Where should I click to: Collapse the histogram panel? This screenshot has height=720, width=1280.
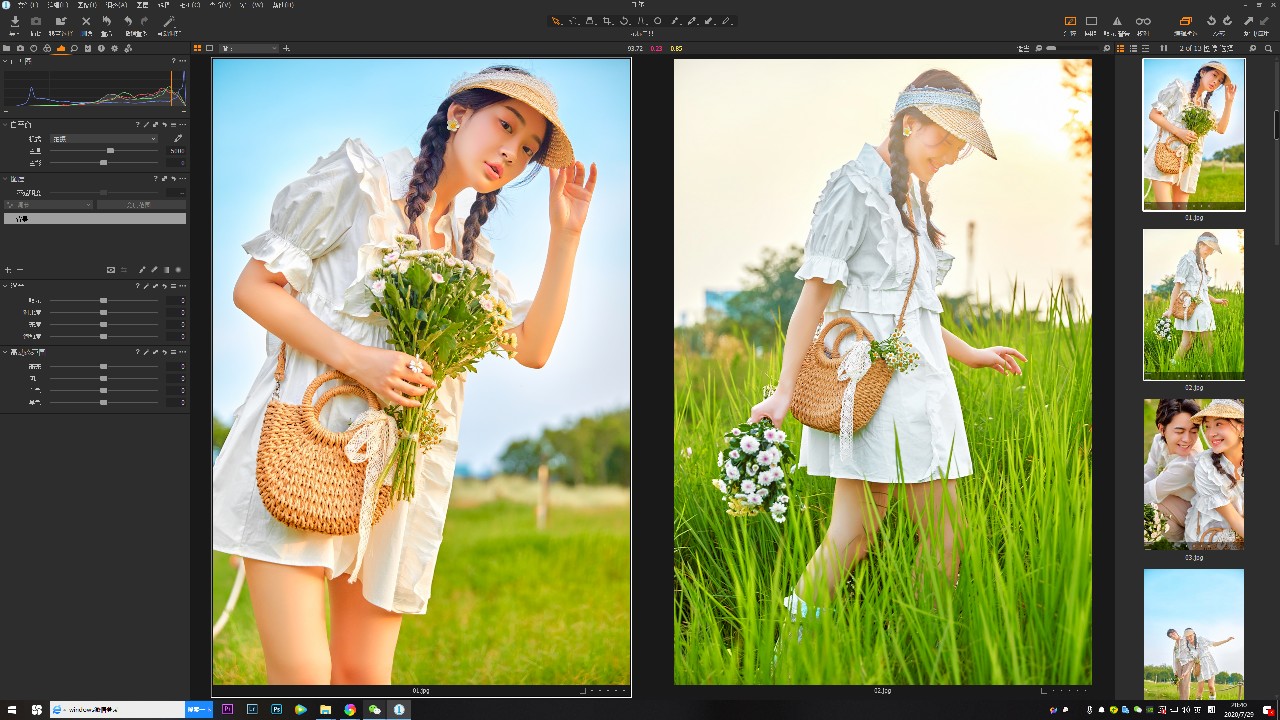[x=5, y=61]
